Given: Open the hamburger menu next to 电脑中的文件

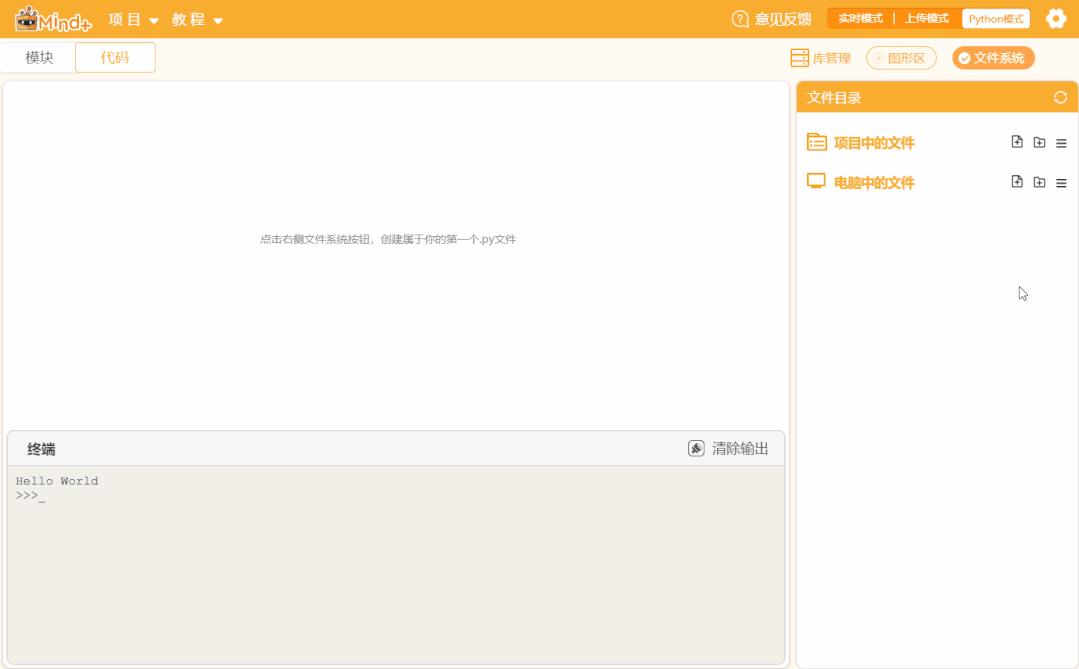Looking at the screenshot, I should 1060,182.
